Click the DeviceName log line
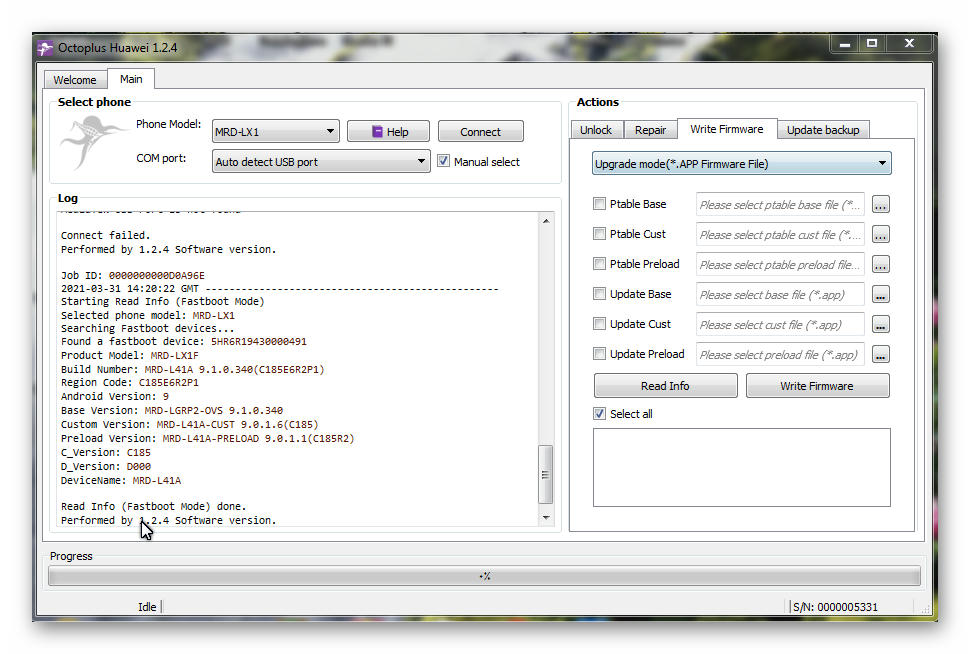Image resolution: width=970 pixels, height=654 pixels. tap(121, 480)
